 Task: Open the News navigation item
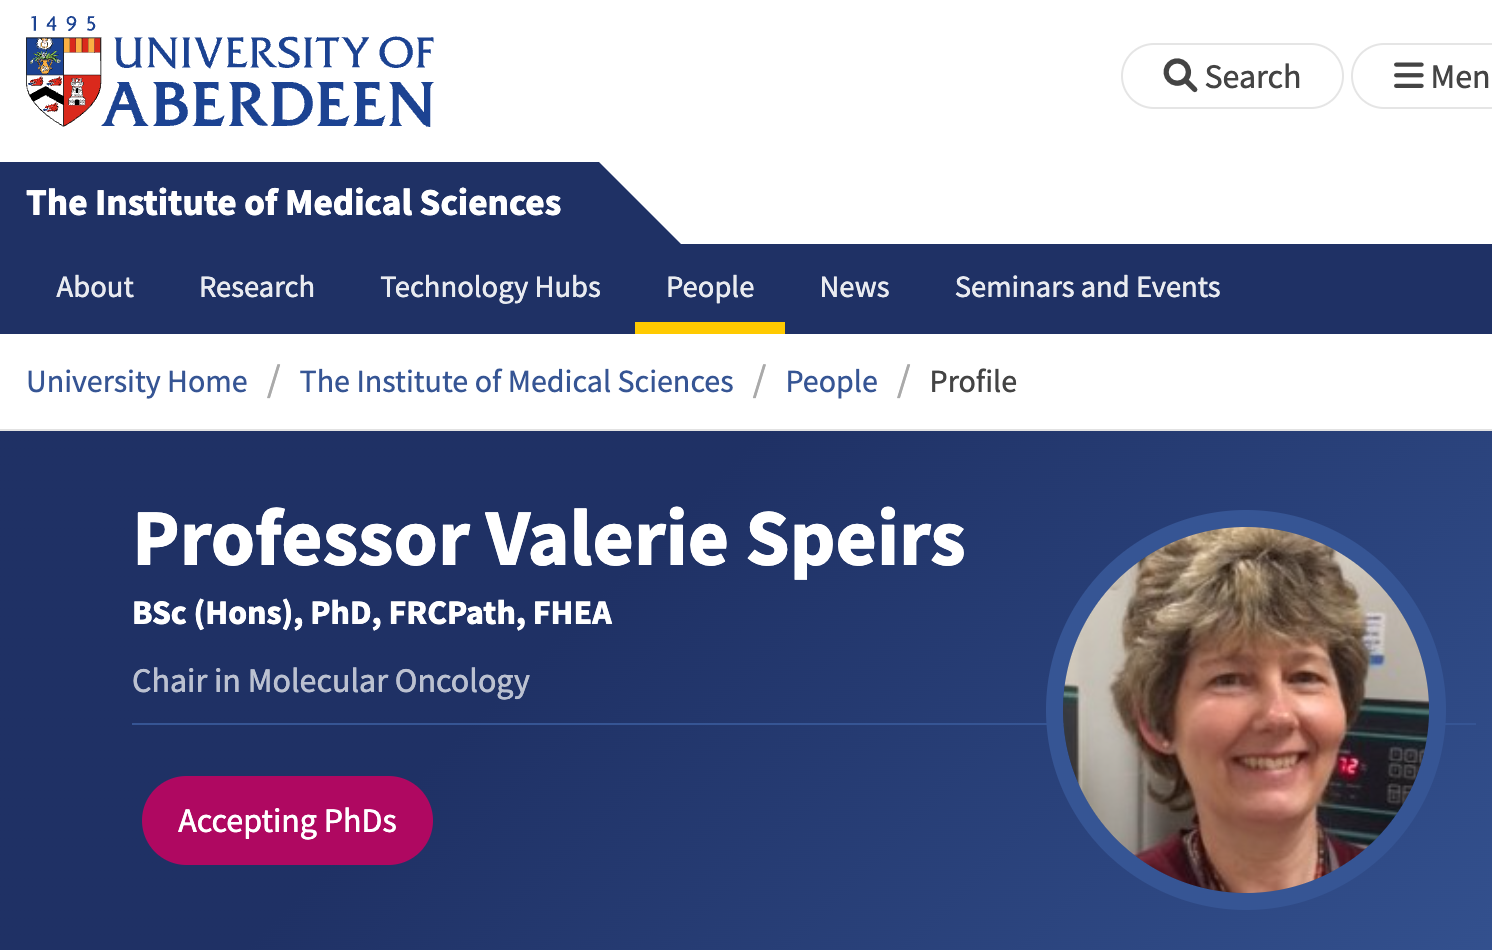[x=854, y=288]
